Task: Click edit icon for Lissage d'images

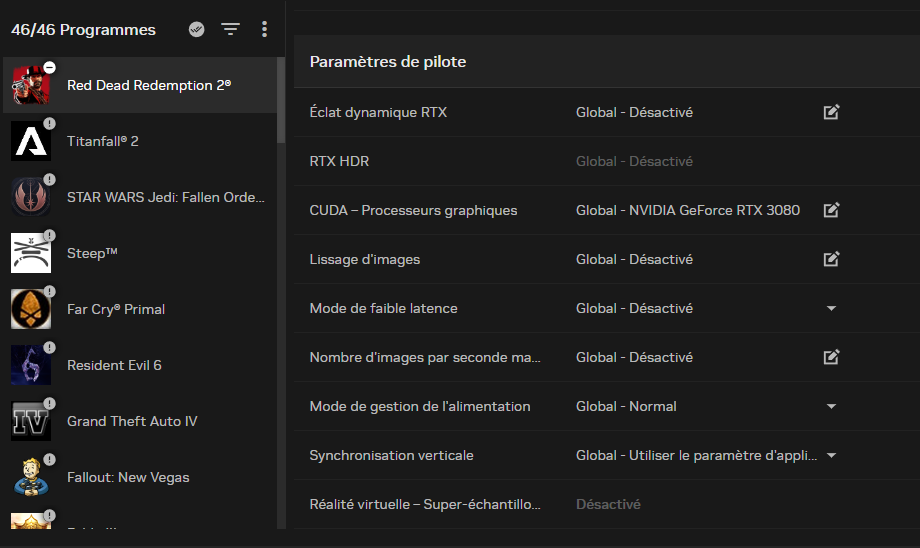Action: [831, 259]
